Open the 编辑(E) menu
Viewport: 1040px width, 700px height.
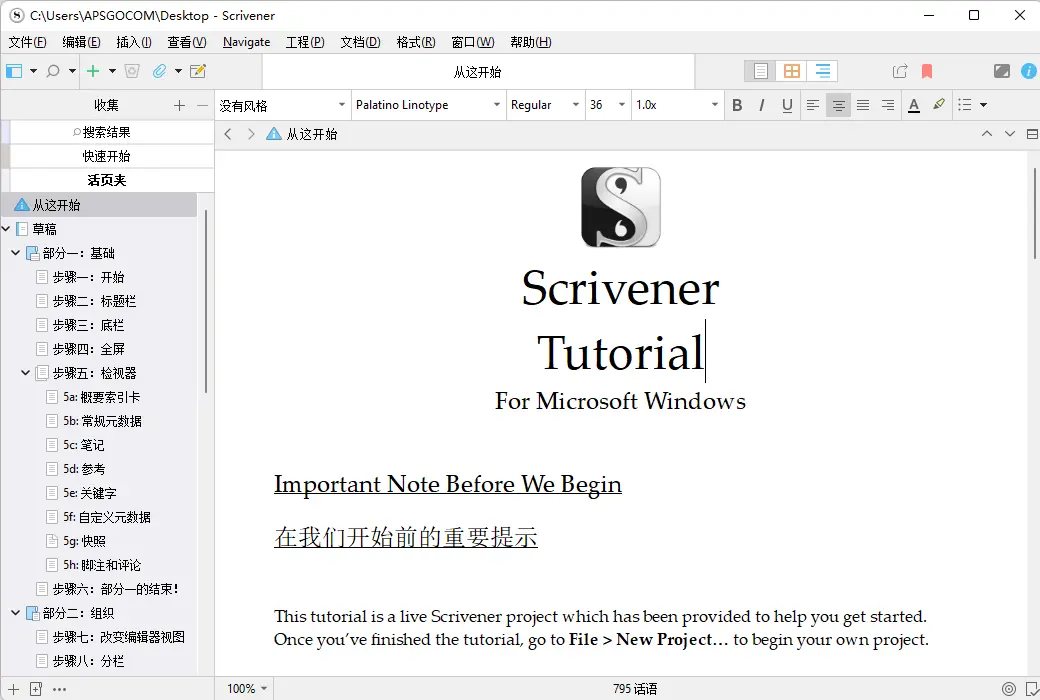(81, 42)
